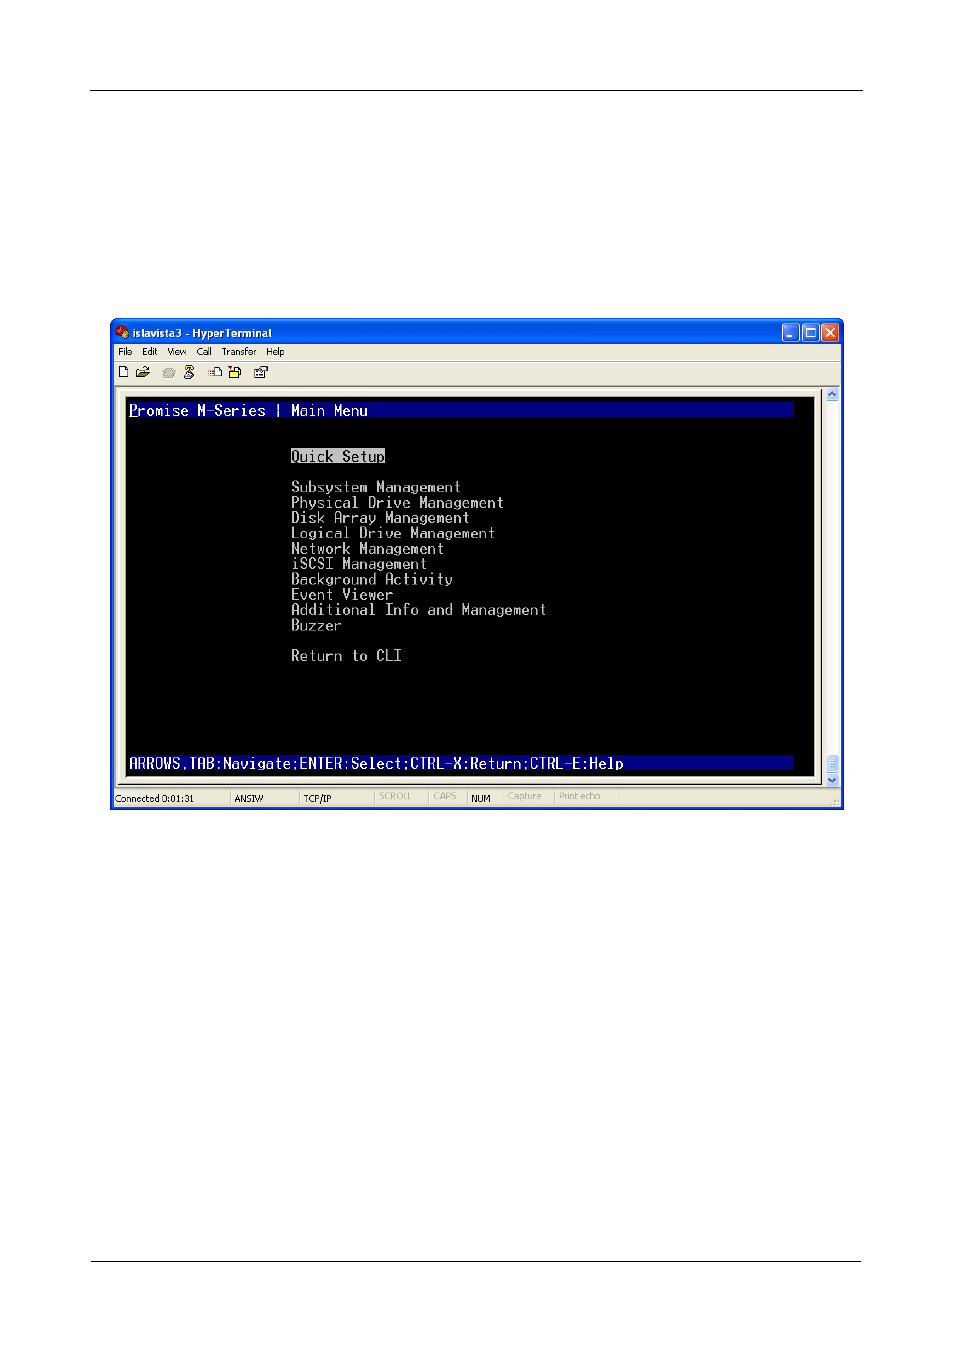Close the HyperTerminal window

click(830, 333)
